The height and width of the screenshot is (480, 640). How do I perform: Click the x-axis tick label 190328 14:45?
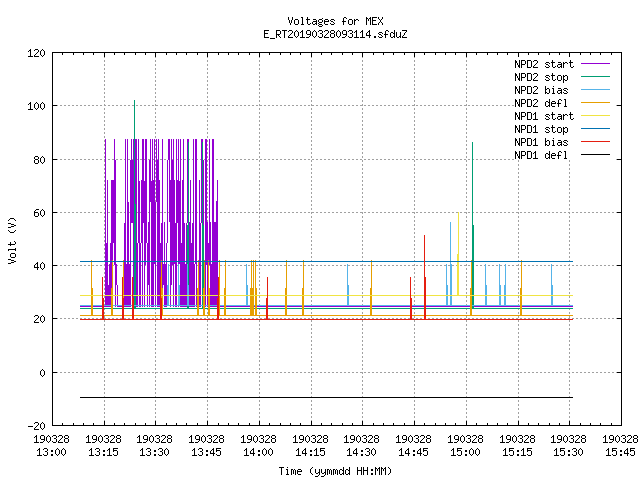coord(413,446)
